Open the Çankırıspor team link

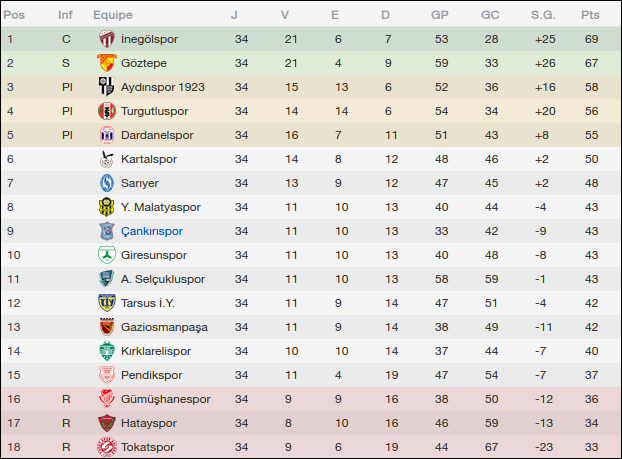click(x=152, y=231)
